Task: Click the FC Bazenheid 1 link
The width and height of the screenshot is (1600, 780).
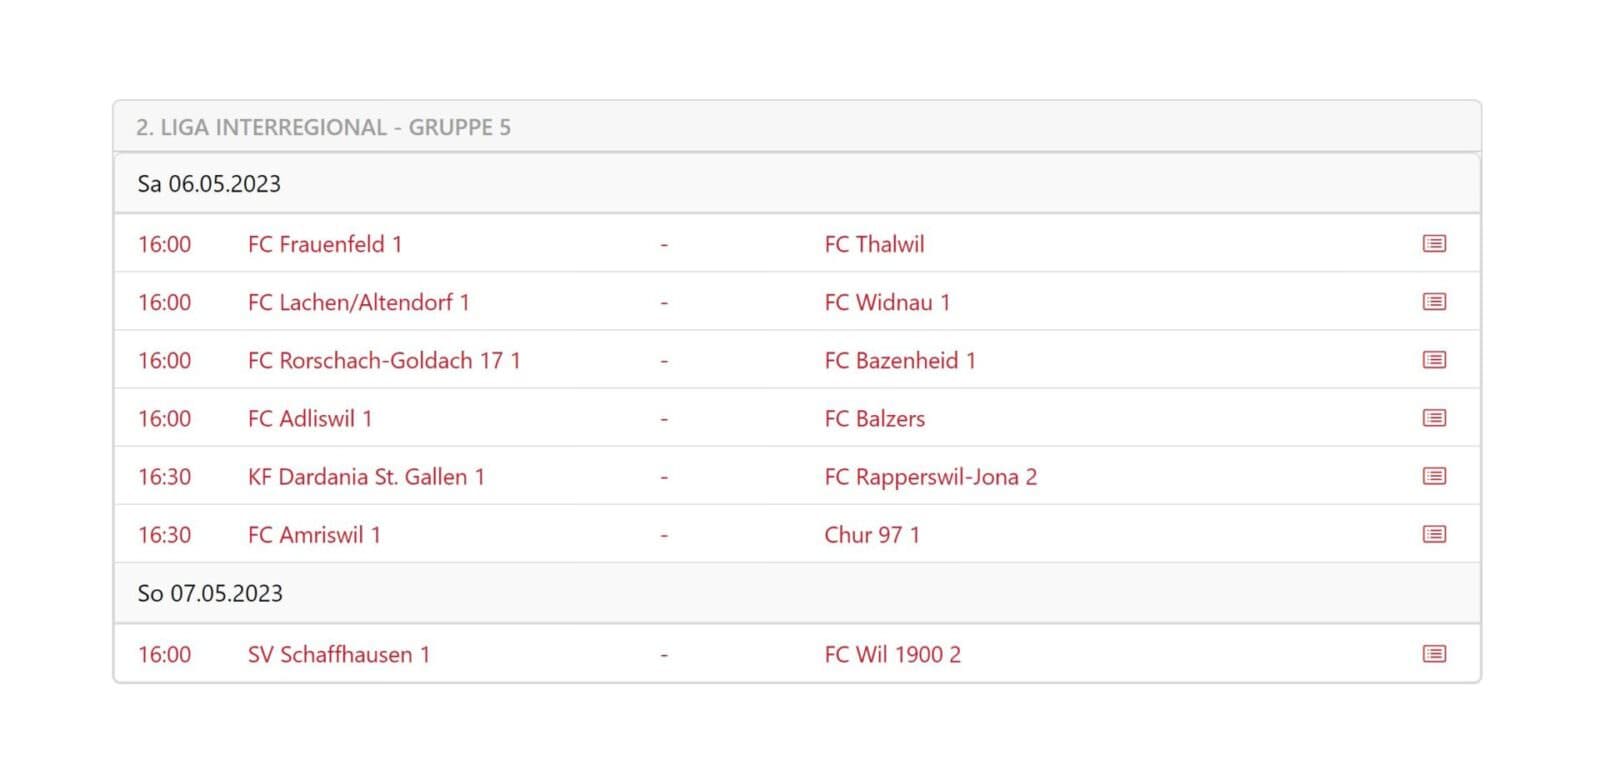Action: [x=900, y=360]
